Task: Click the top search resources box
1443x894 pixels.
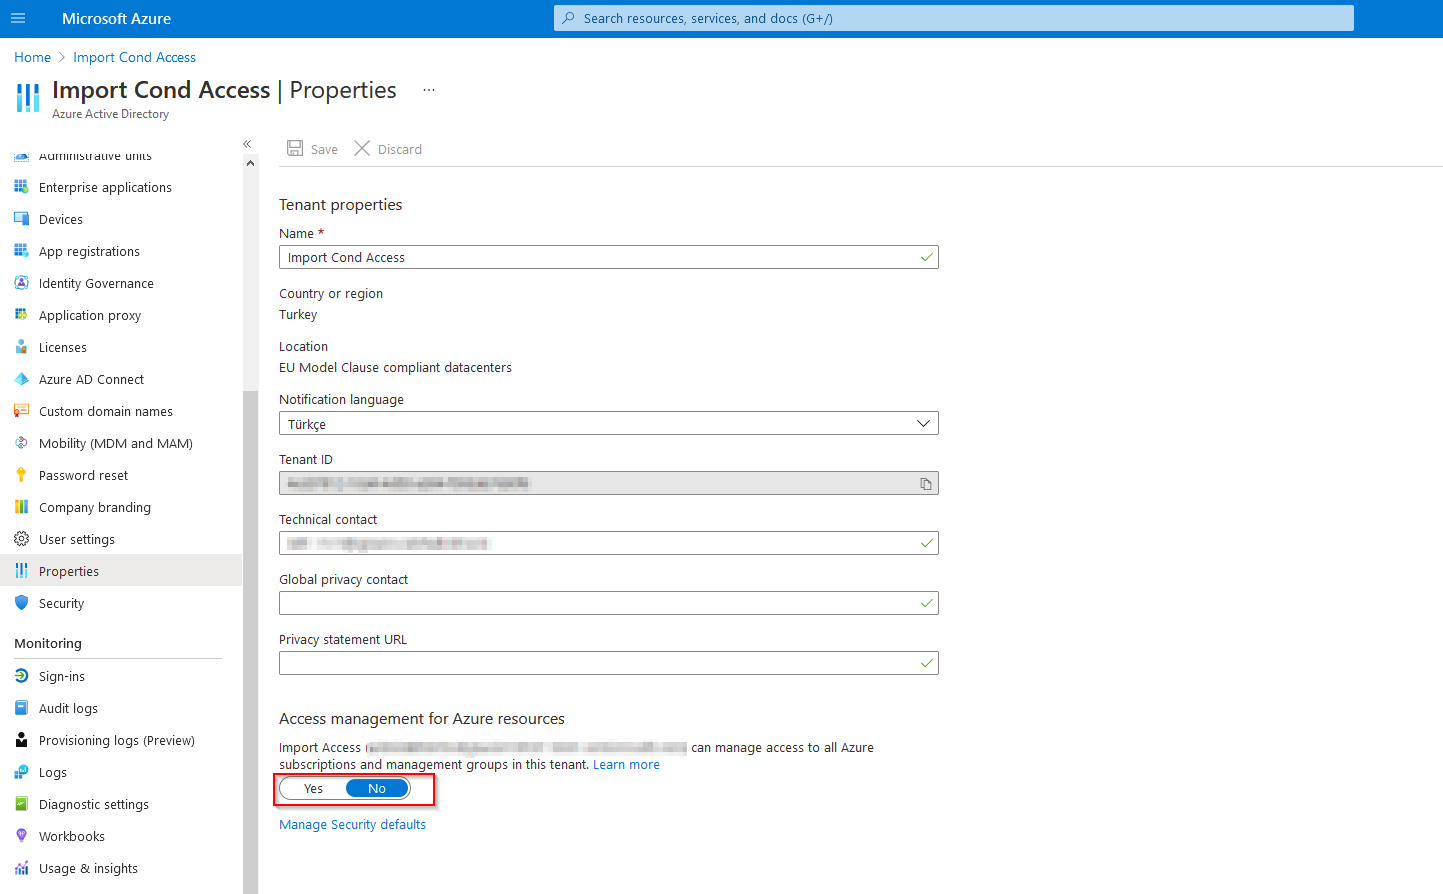Action: point(954,18)
